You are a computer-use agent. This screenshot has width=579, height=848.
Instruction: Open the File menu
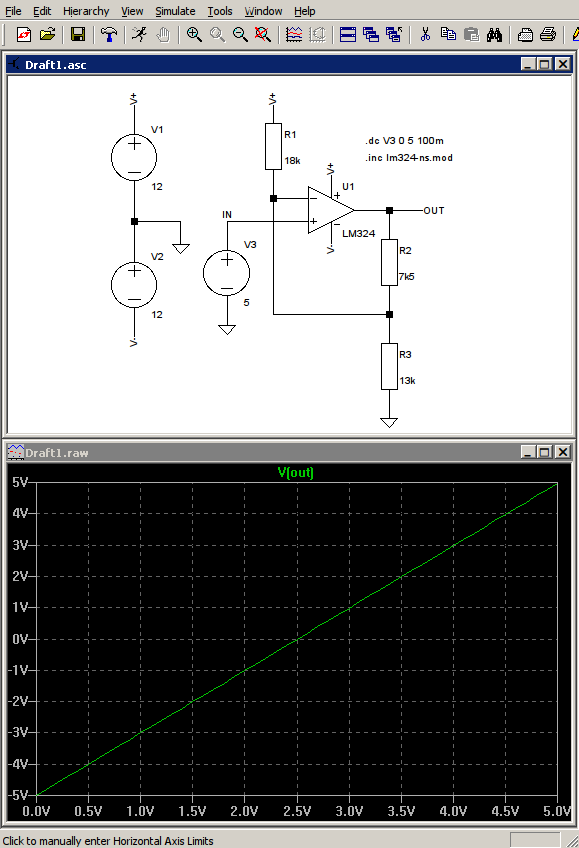pos(13,11)
